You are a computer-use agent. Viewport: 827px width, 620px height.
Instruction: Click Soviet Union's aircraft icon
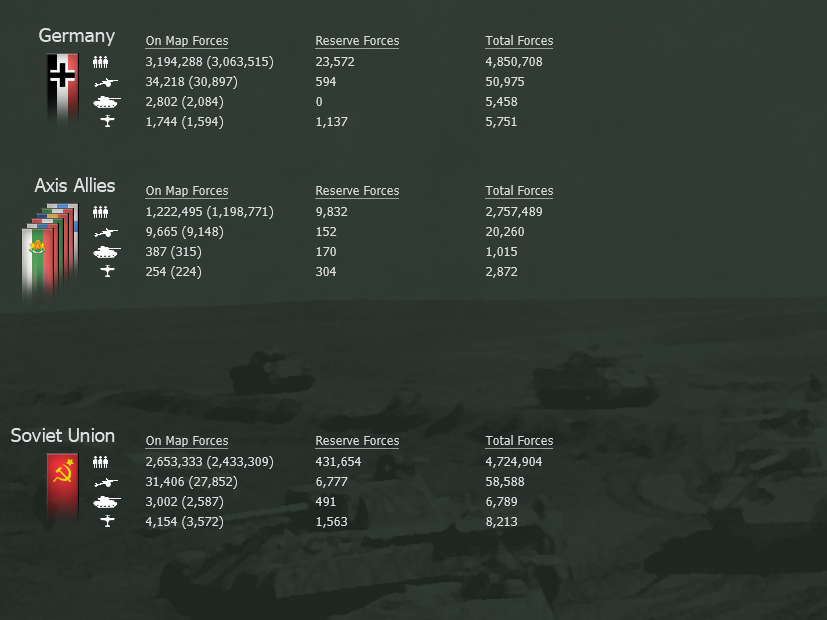coord(108,521)
